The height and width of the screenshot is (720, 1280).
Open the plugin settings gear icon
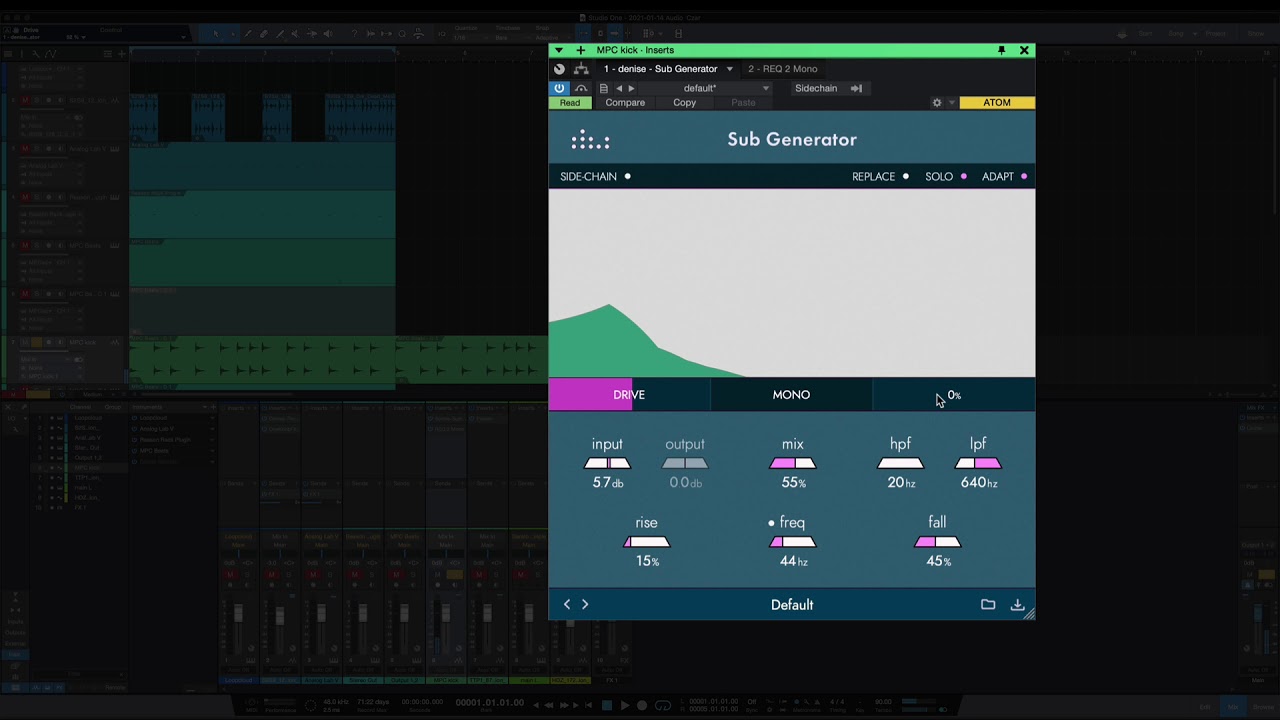click(x=937, y=103)
